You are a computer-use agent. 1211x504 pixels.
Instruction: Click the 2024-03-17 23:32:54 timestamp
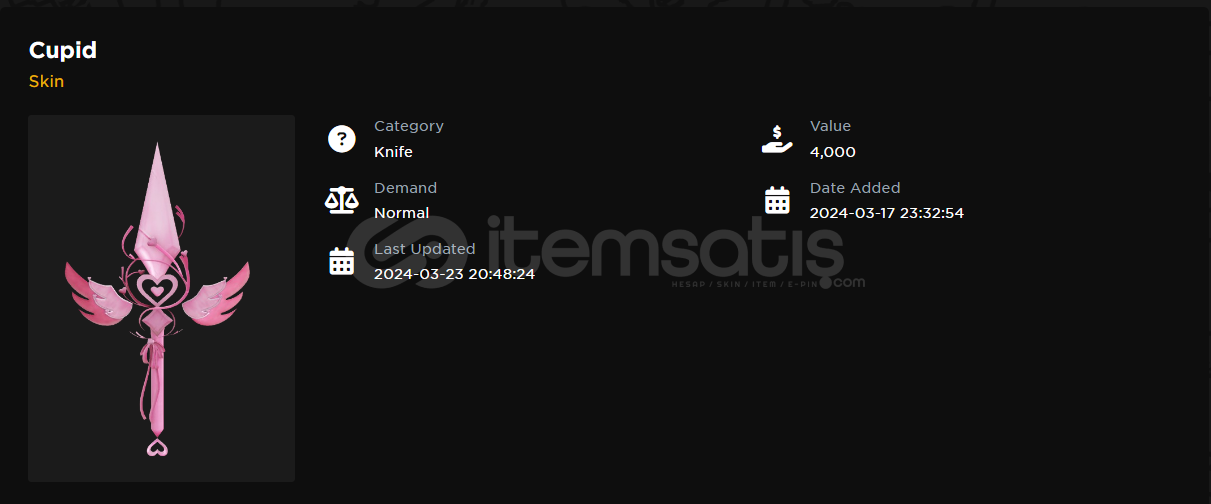click(887, 213)
